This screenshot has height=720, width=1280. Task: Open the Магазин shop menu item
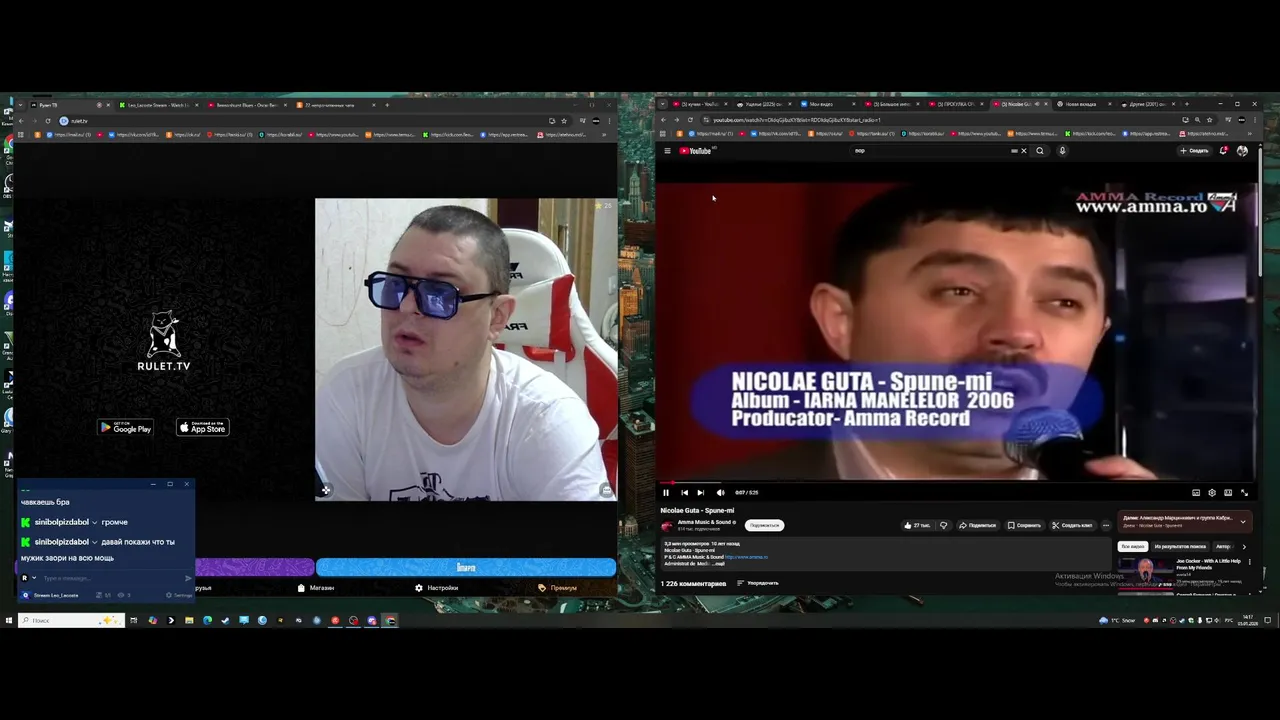[x=316, y=588]
